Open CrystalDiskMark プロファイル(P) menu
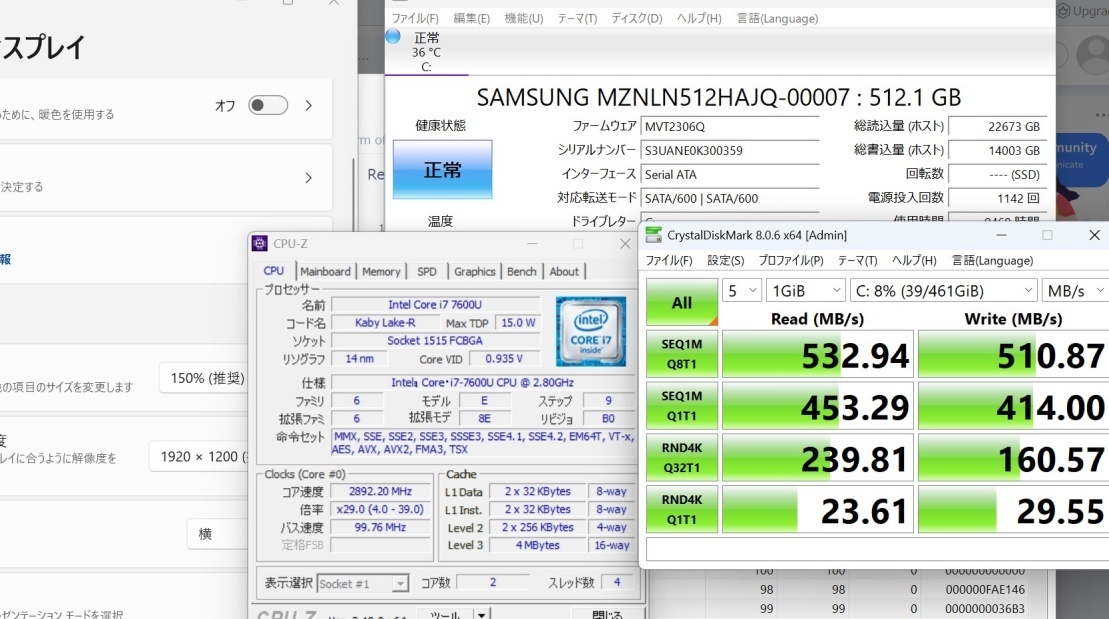1109x619 pixels. [791, 260]
